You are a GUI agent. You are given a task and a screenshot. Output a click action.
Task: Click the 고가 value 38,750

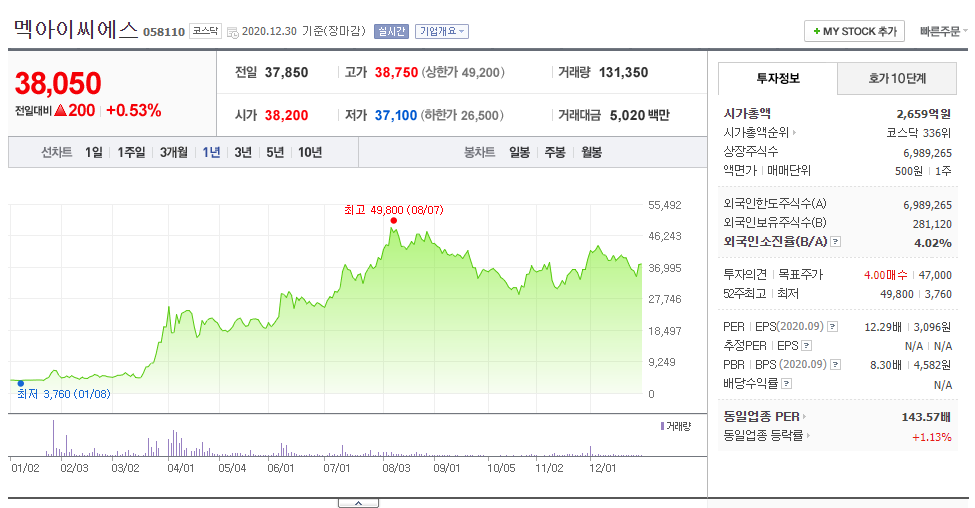point(396,73)
